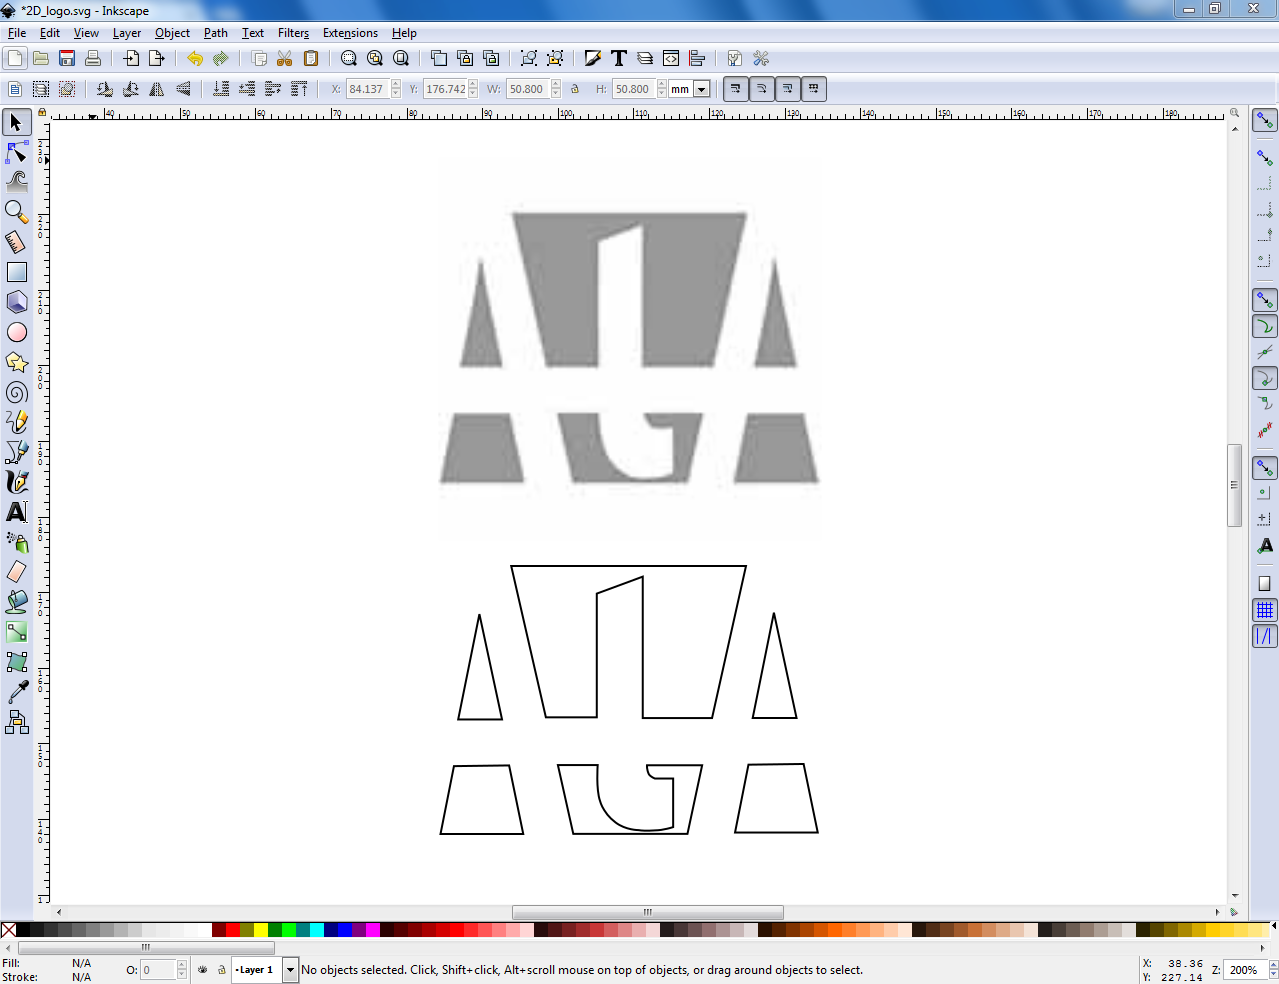Select the Ellipse tool

(17, 332)
